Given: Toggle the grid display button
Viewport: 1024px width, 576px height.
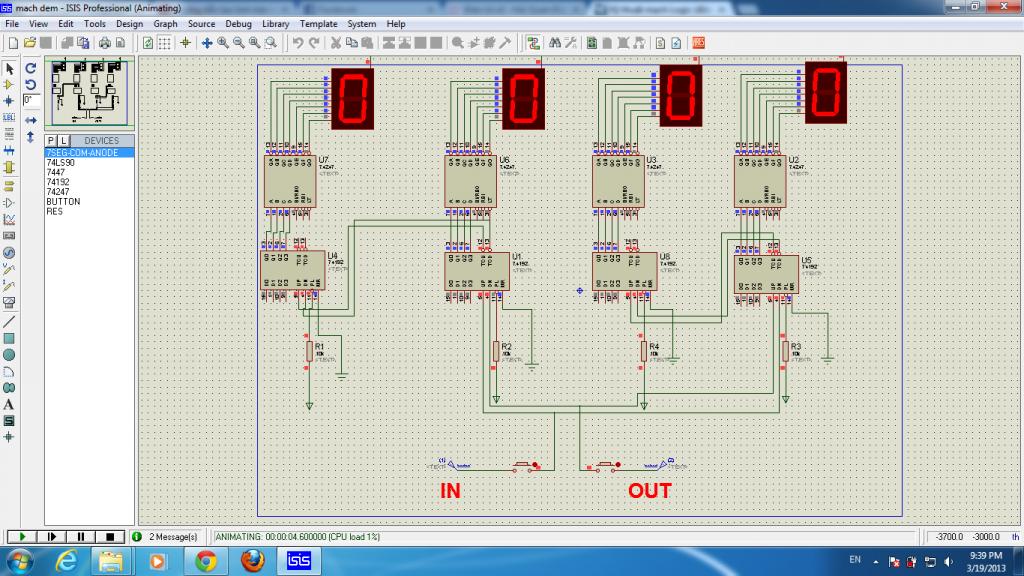Looking at the screenshot, I should click(x=165, y=43).
